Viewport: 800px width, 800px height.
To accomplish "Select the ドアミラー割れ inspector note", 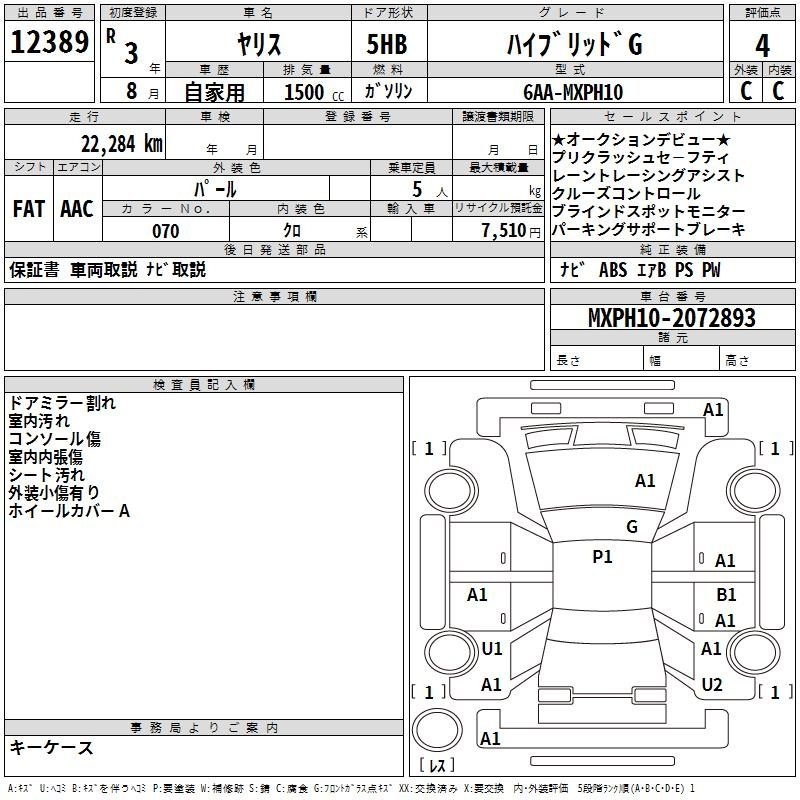I will [x=62, y=403].
